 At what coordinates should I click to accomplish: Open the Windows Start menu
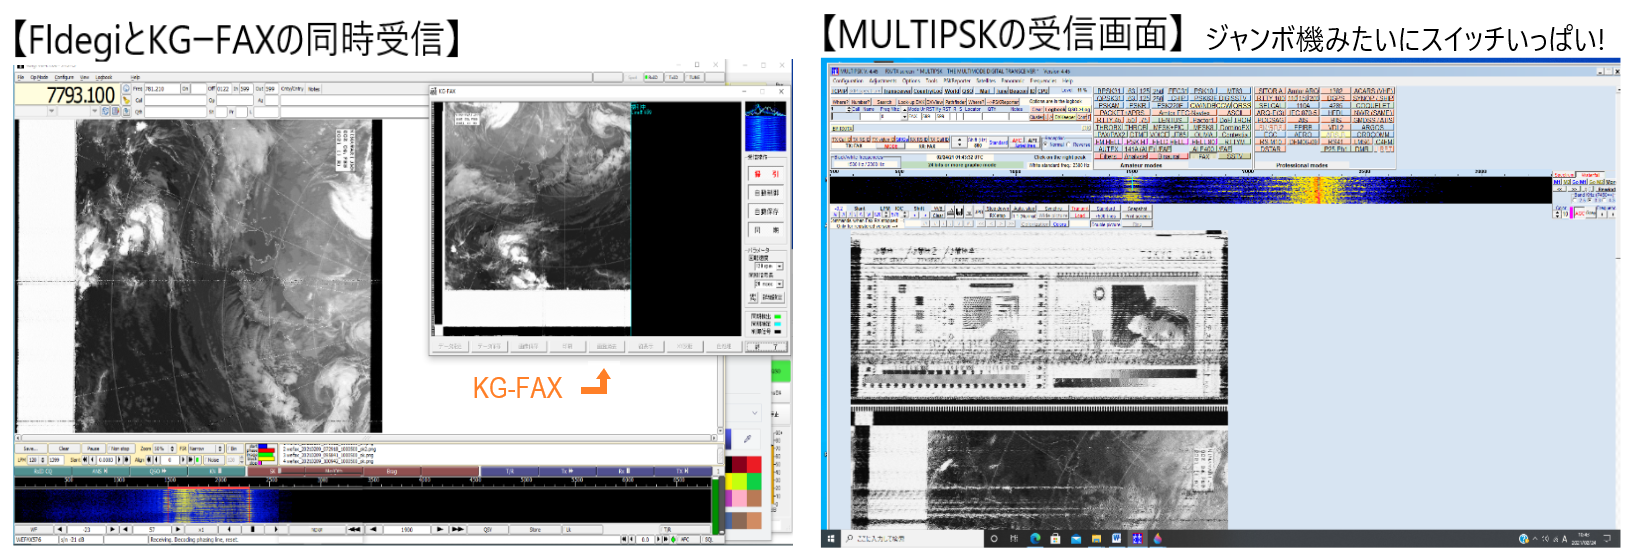(x=830, y=538)
